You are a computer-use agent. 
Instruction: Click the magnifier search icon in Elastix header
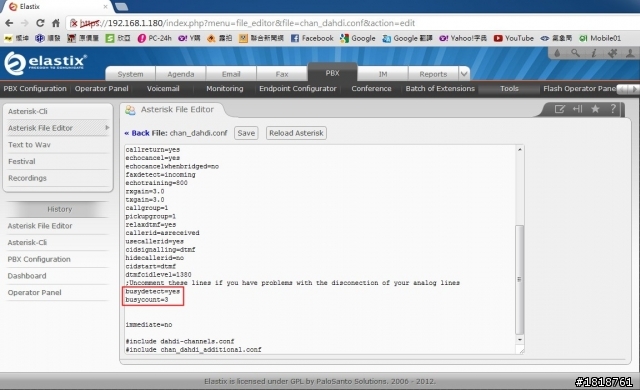(576, 53)
